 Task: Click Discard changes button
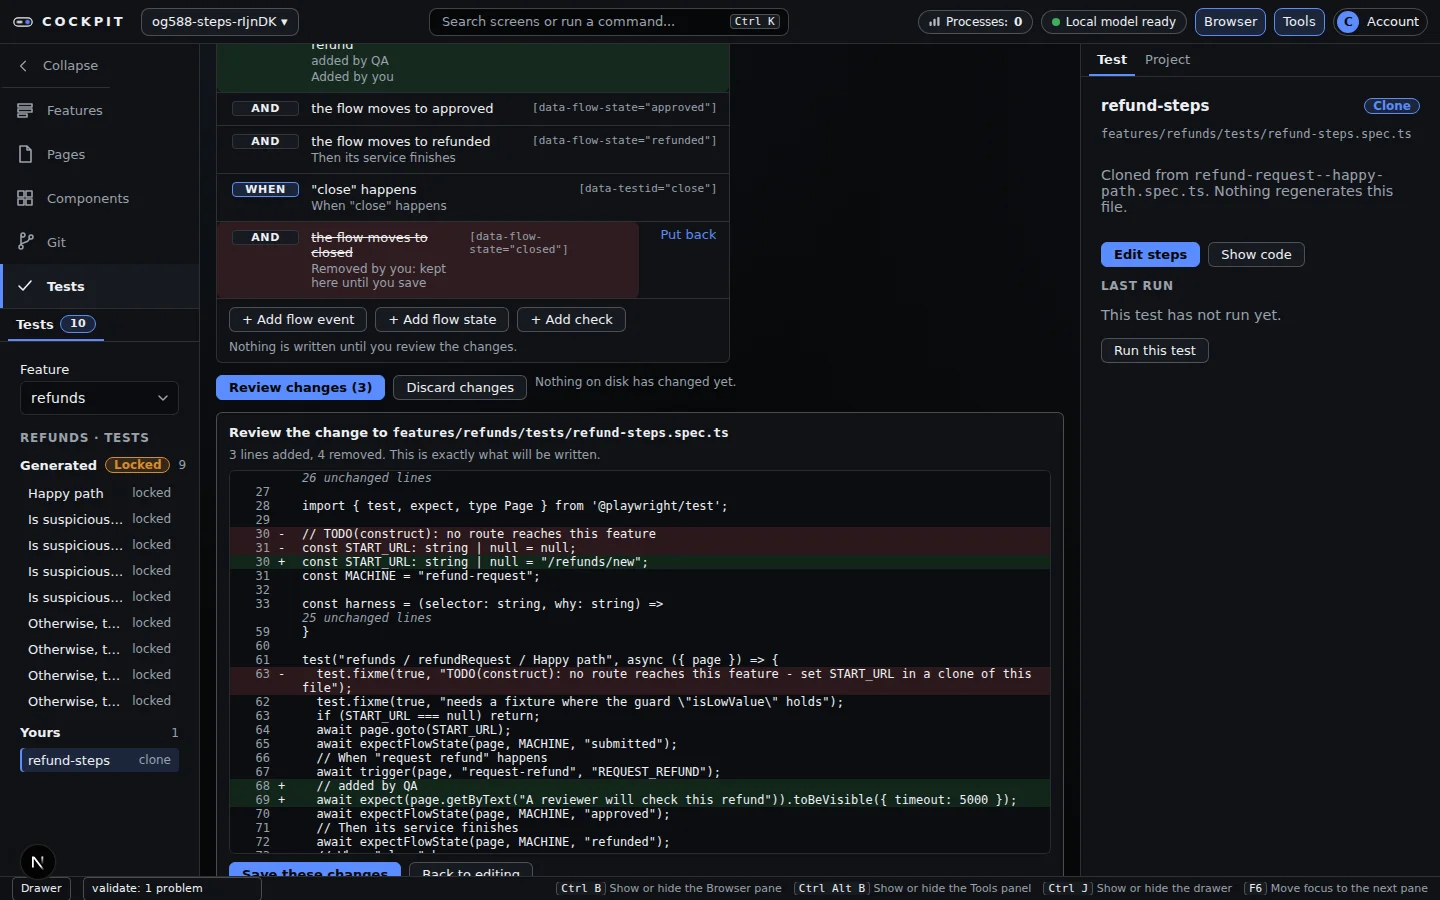(x=460, y=387)
